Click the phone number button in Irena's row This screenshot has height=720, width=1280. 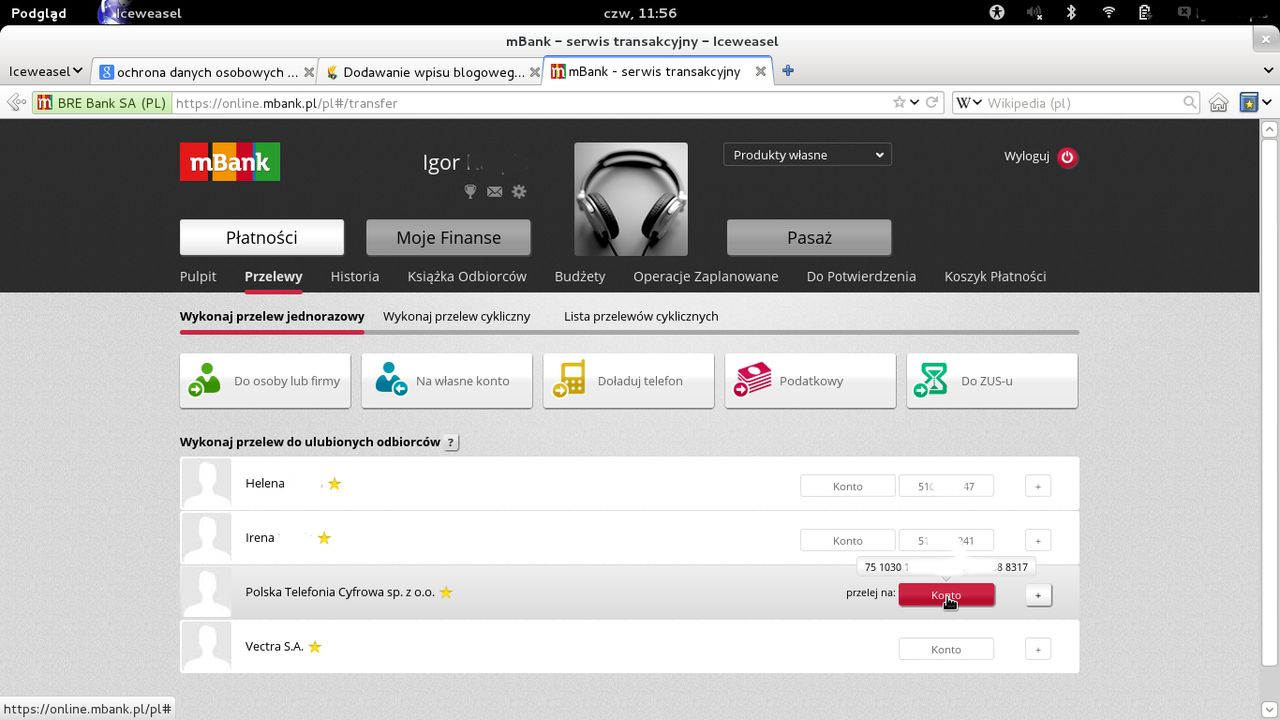(946, 540)
